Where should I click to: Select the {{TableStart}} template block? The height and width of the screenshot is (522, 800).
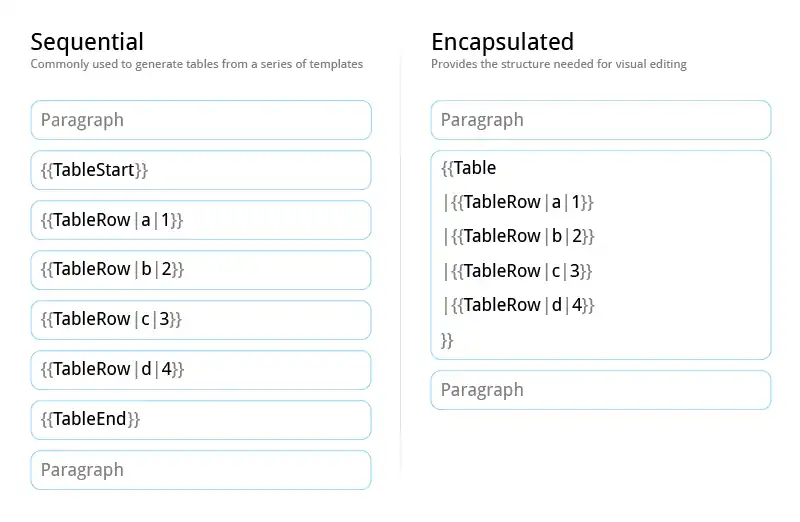click(x=201, y=170)
